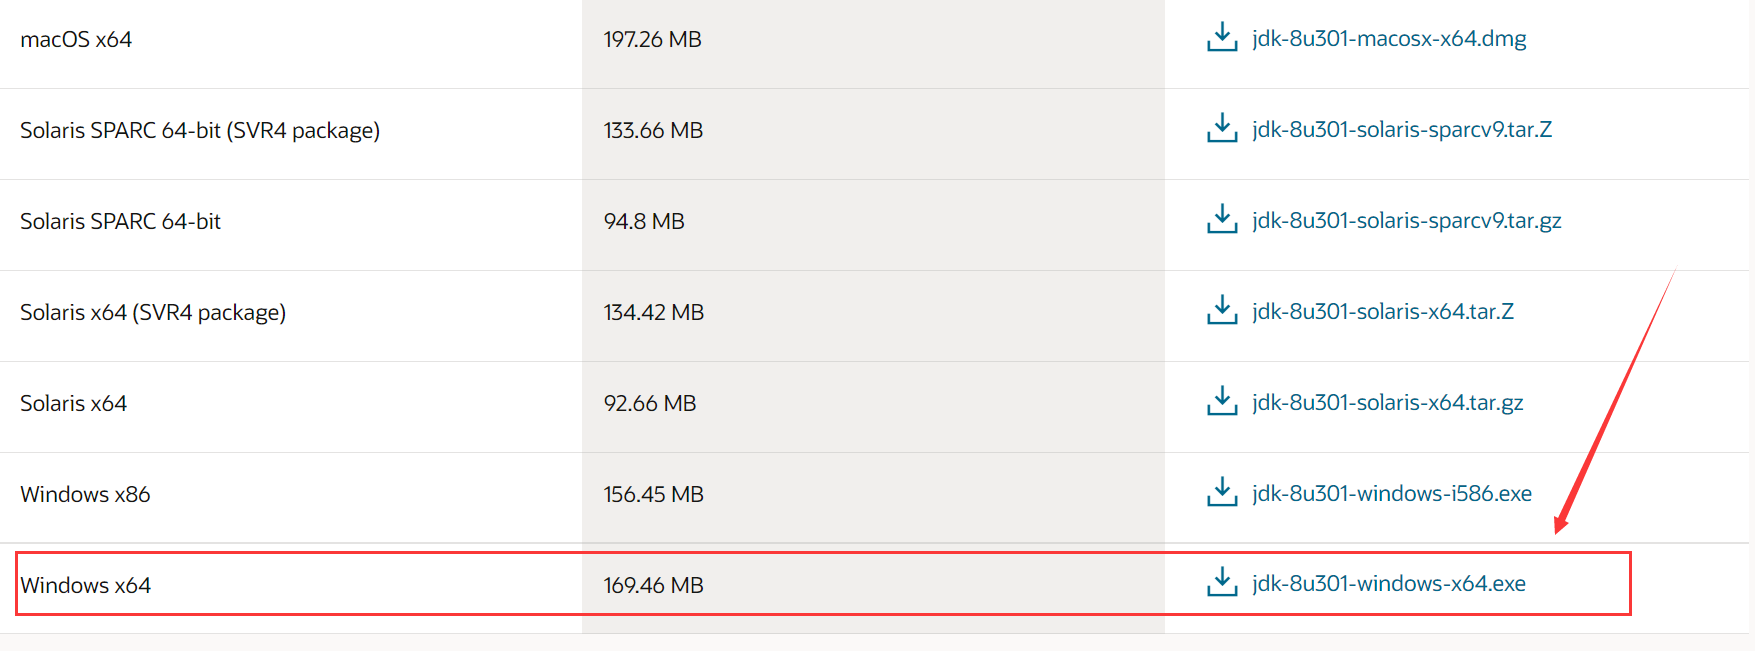This screenshot has height=651, width=1755.
Task: Click the 197.26 MB size cell
Action: (x=653, y=40)
